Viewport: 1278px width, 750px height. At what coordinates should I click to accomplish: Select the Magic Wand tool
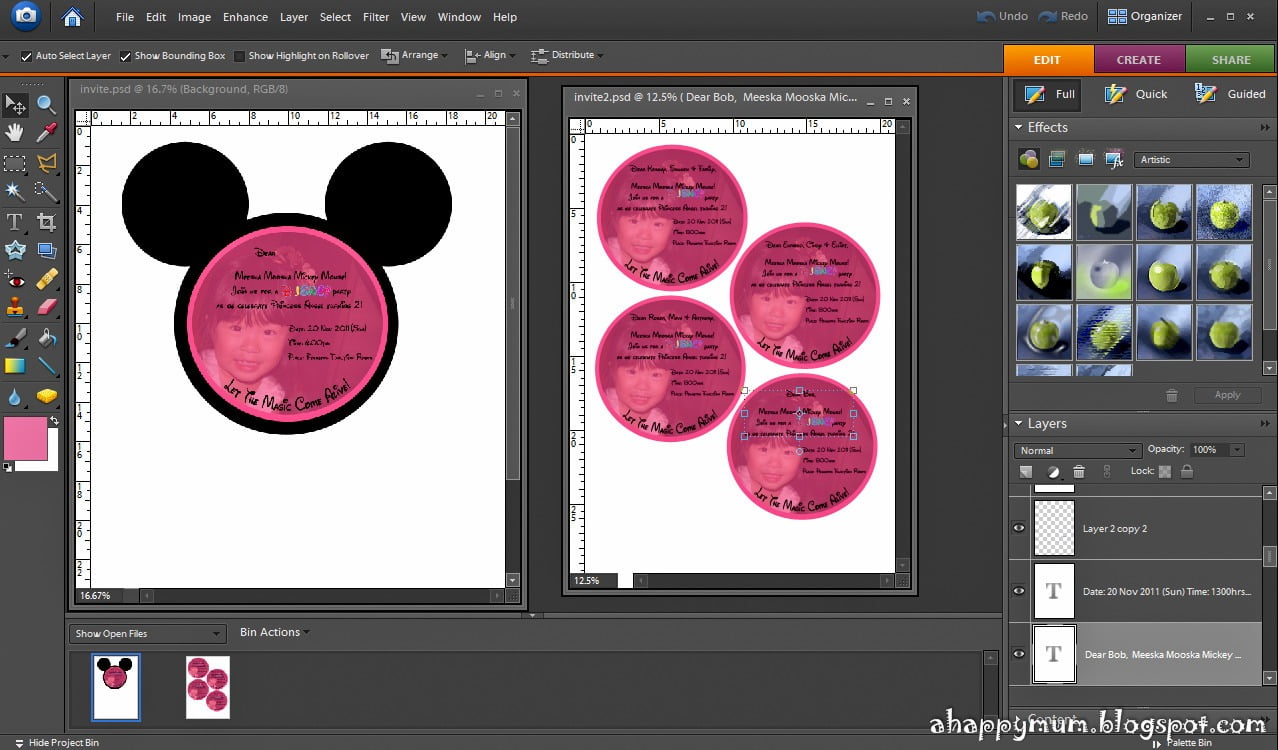[15, 191]
